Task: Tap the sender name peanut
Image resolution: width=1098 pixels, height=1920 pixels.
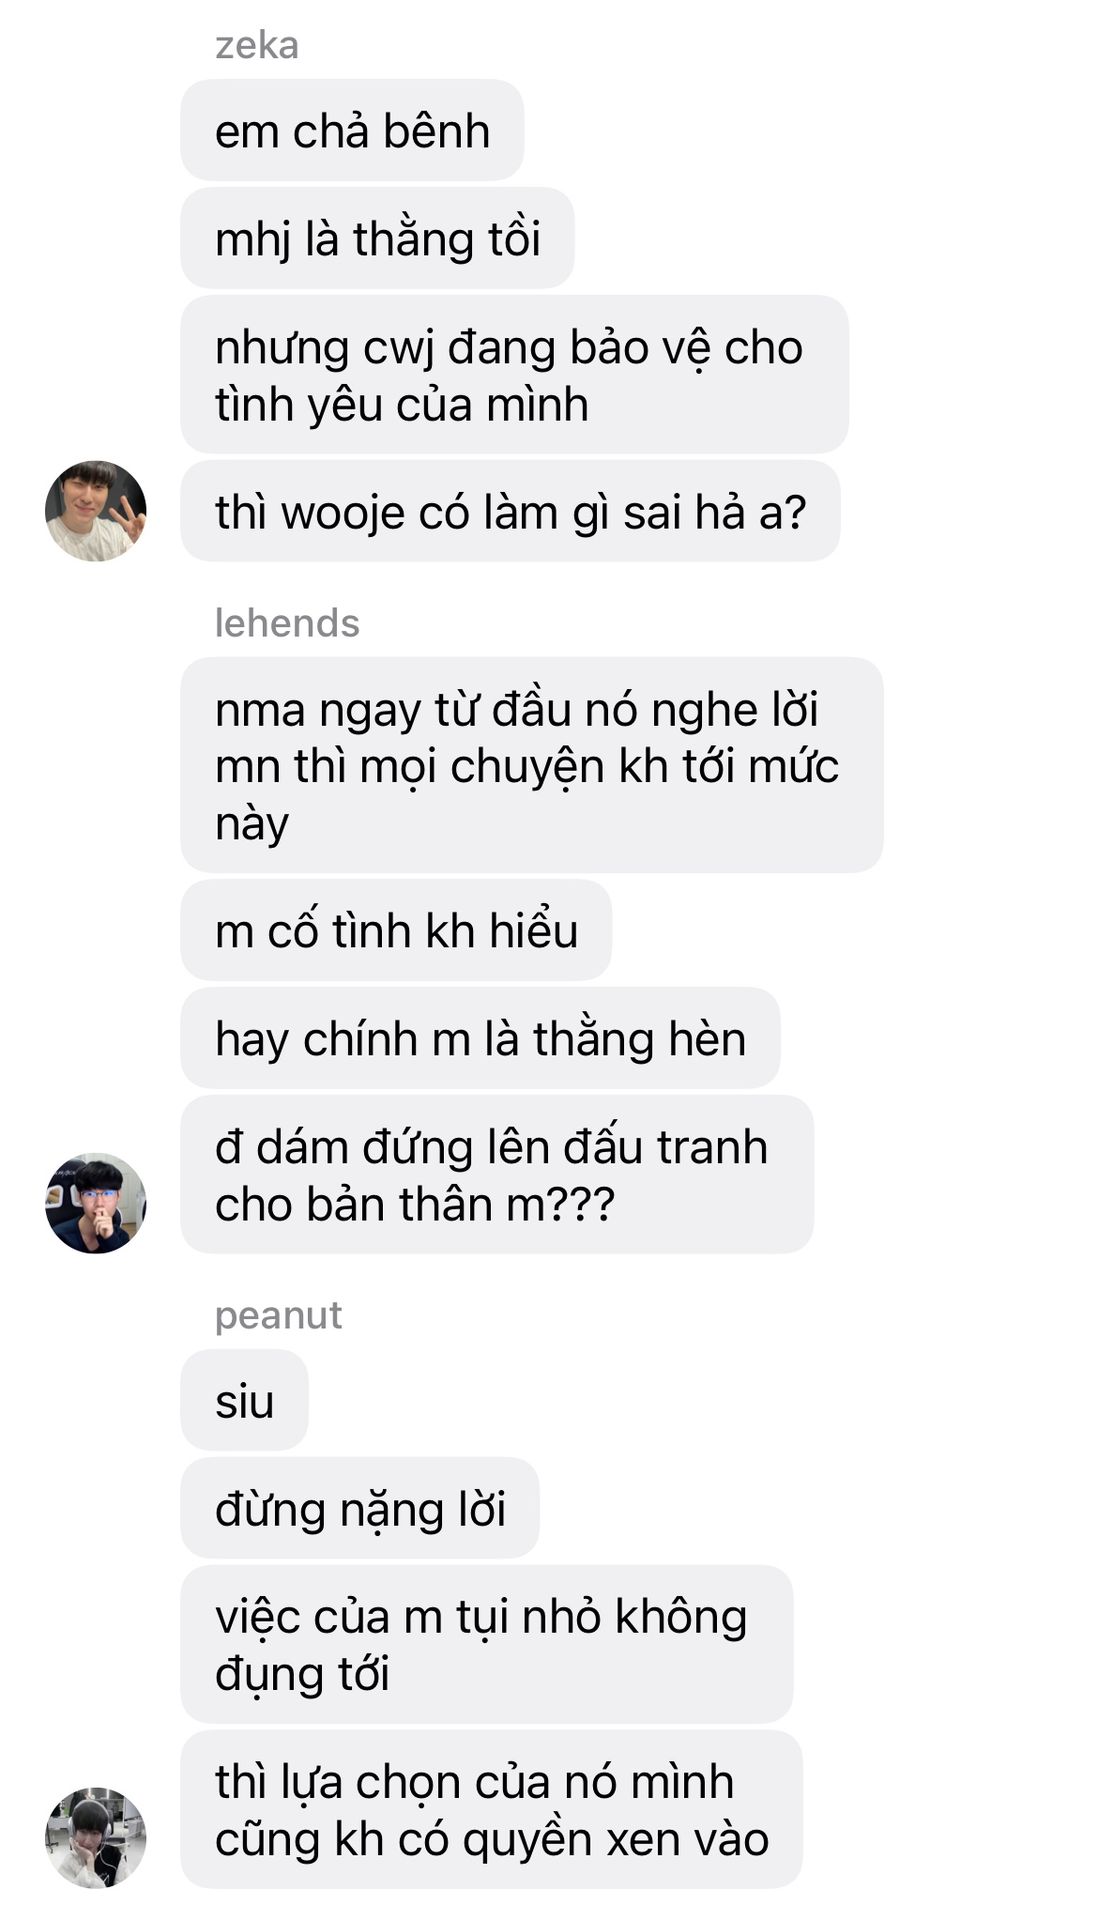Action: pos(278,1315)
